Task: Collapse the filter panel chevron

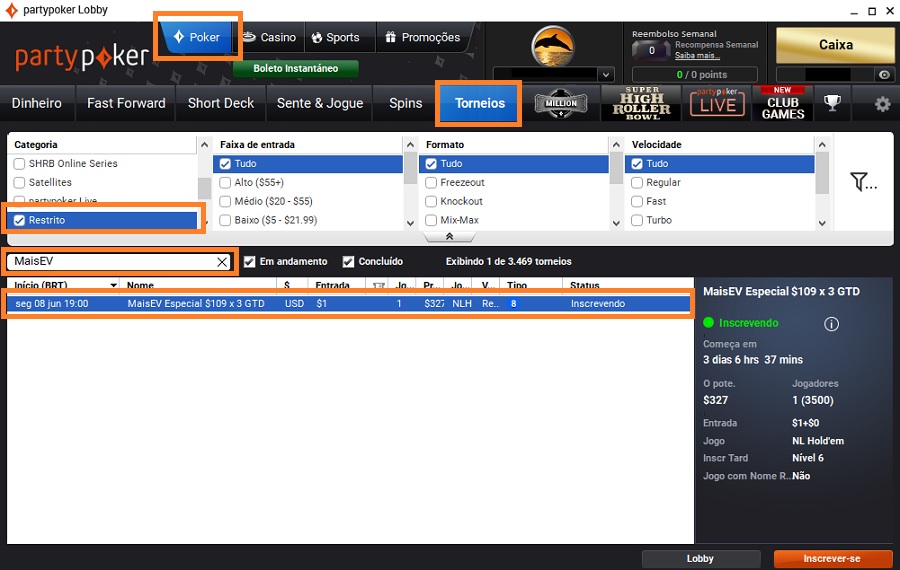Action: pos(449,236)
